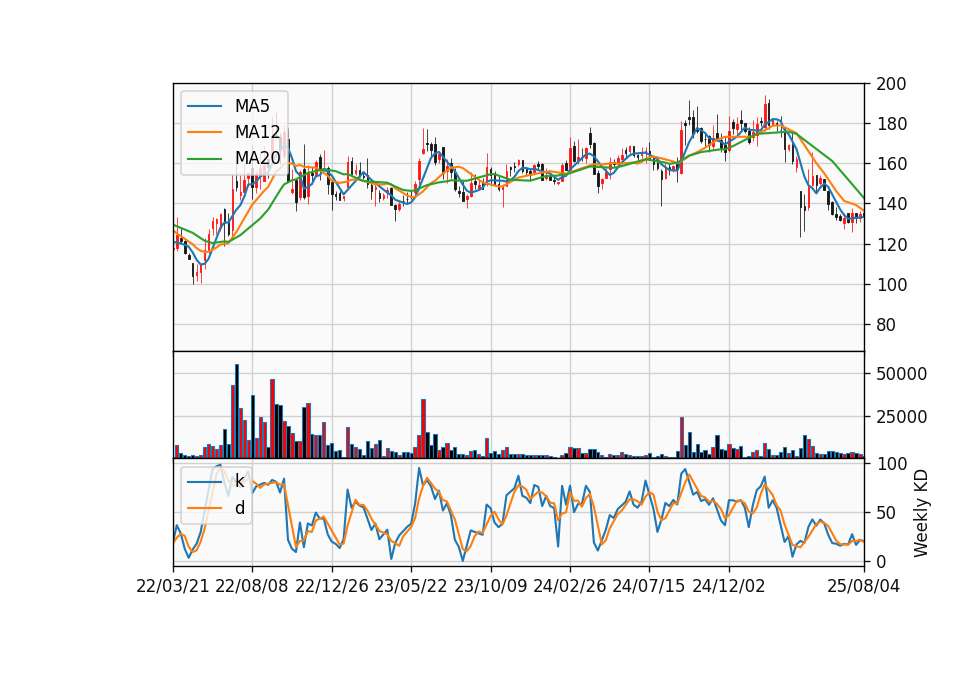The width and height of the screenshot is (960, 690).
Task: Click the 25000 volume axis label
Action: [901, 417]
